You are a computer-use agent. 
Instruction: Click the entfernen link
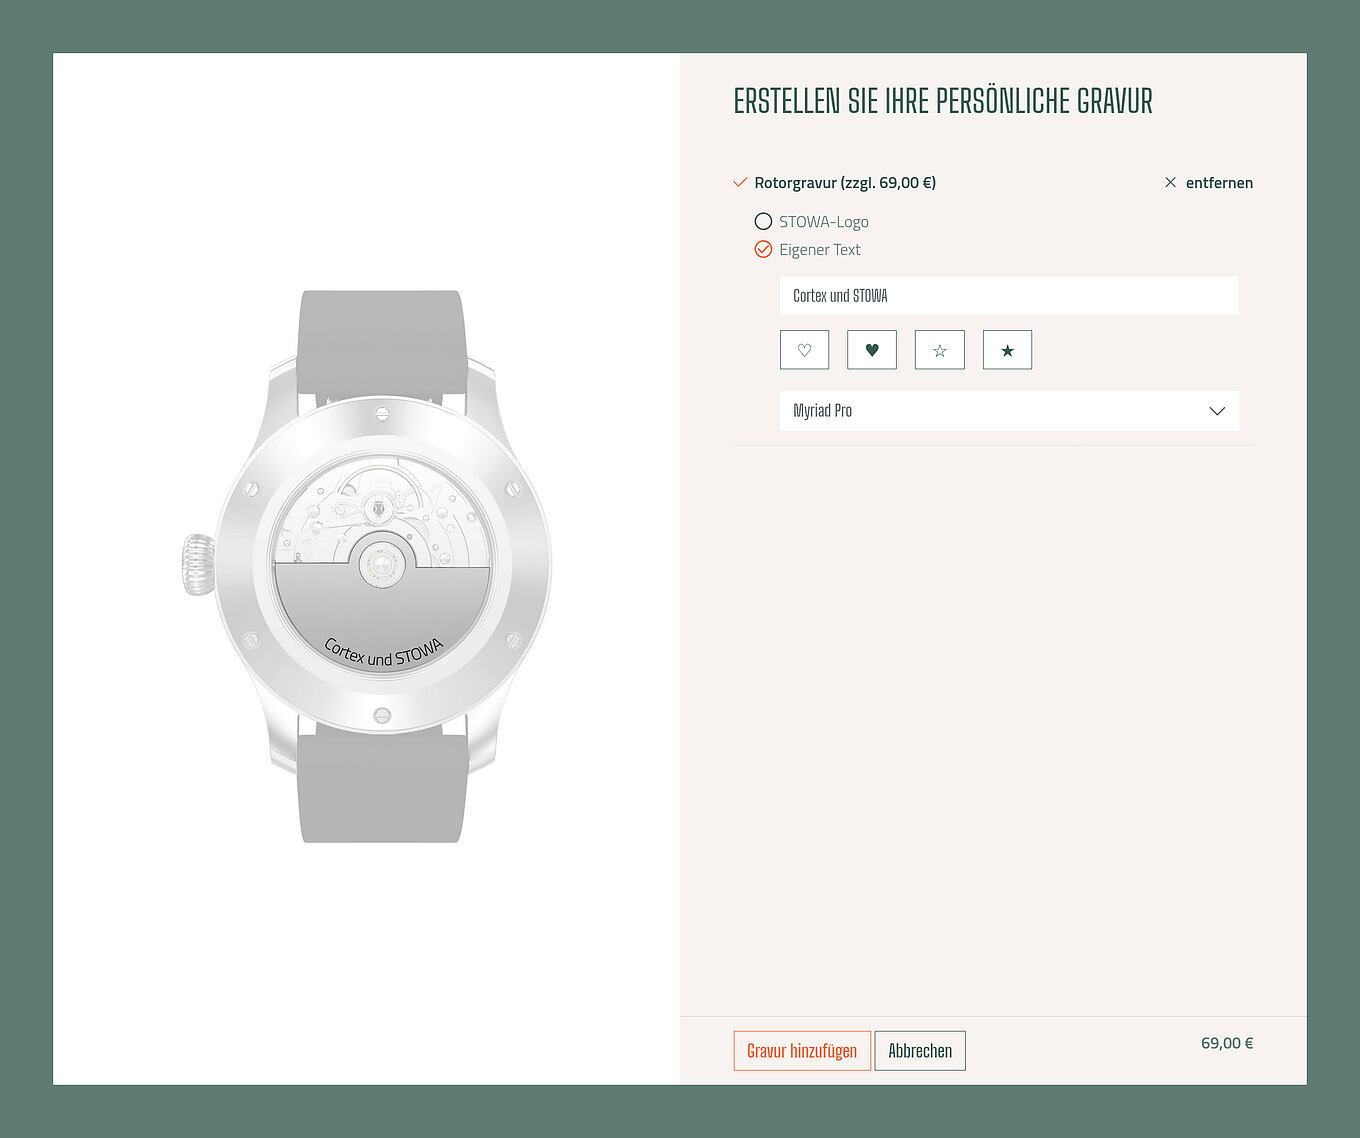point(1219,182)
